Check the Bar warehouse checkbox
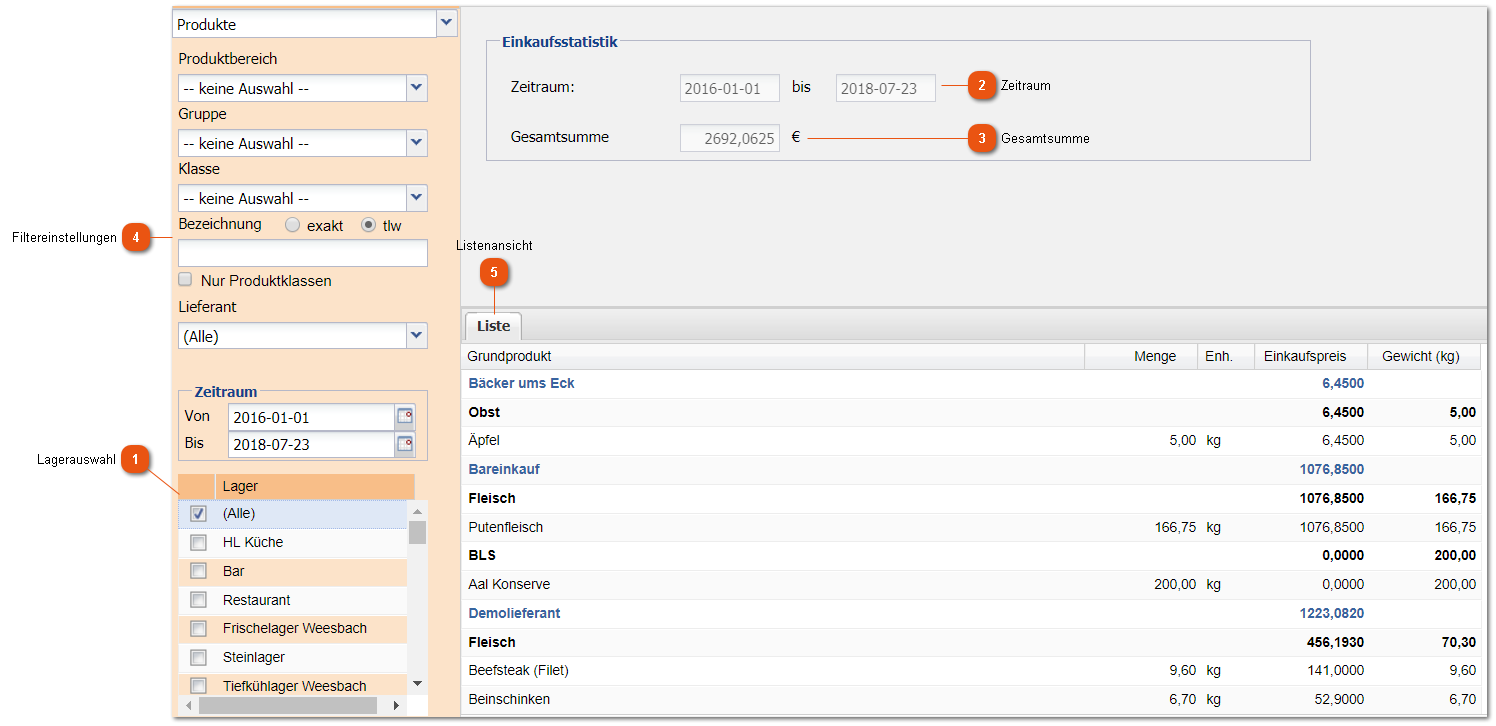1496x726 pixels. 198,572
